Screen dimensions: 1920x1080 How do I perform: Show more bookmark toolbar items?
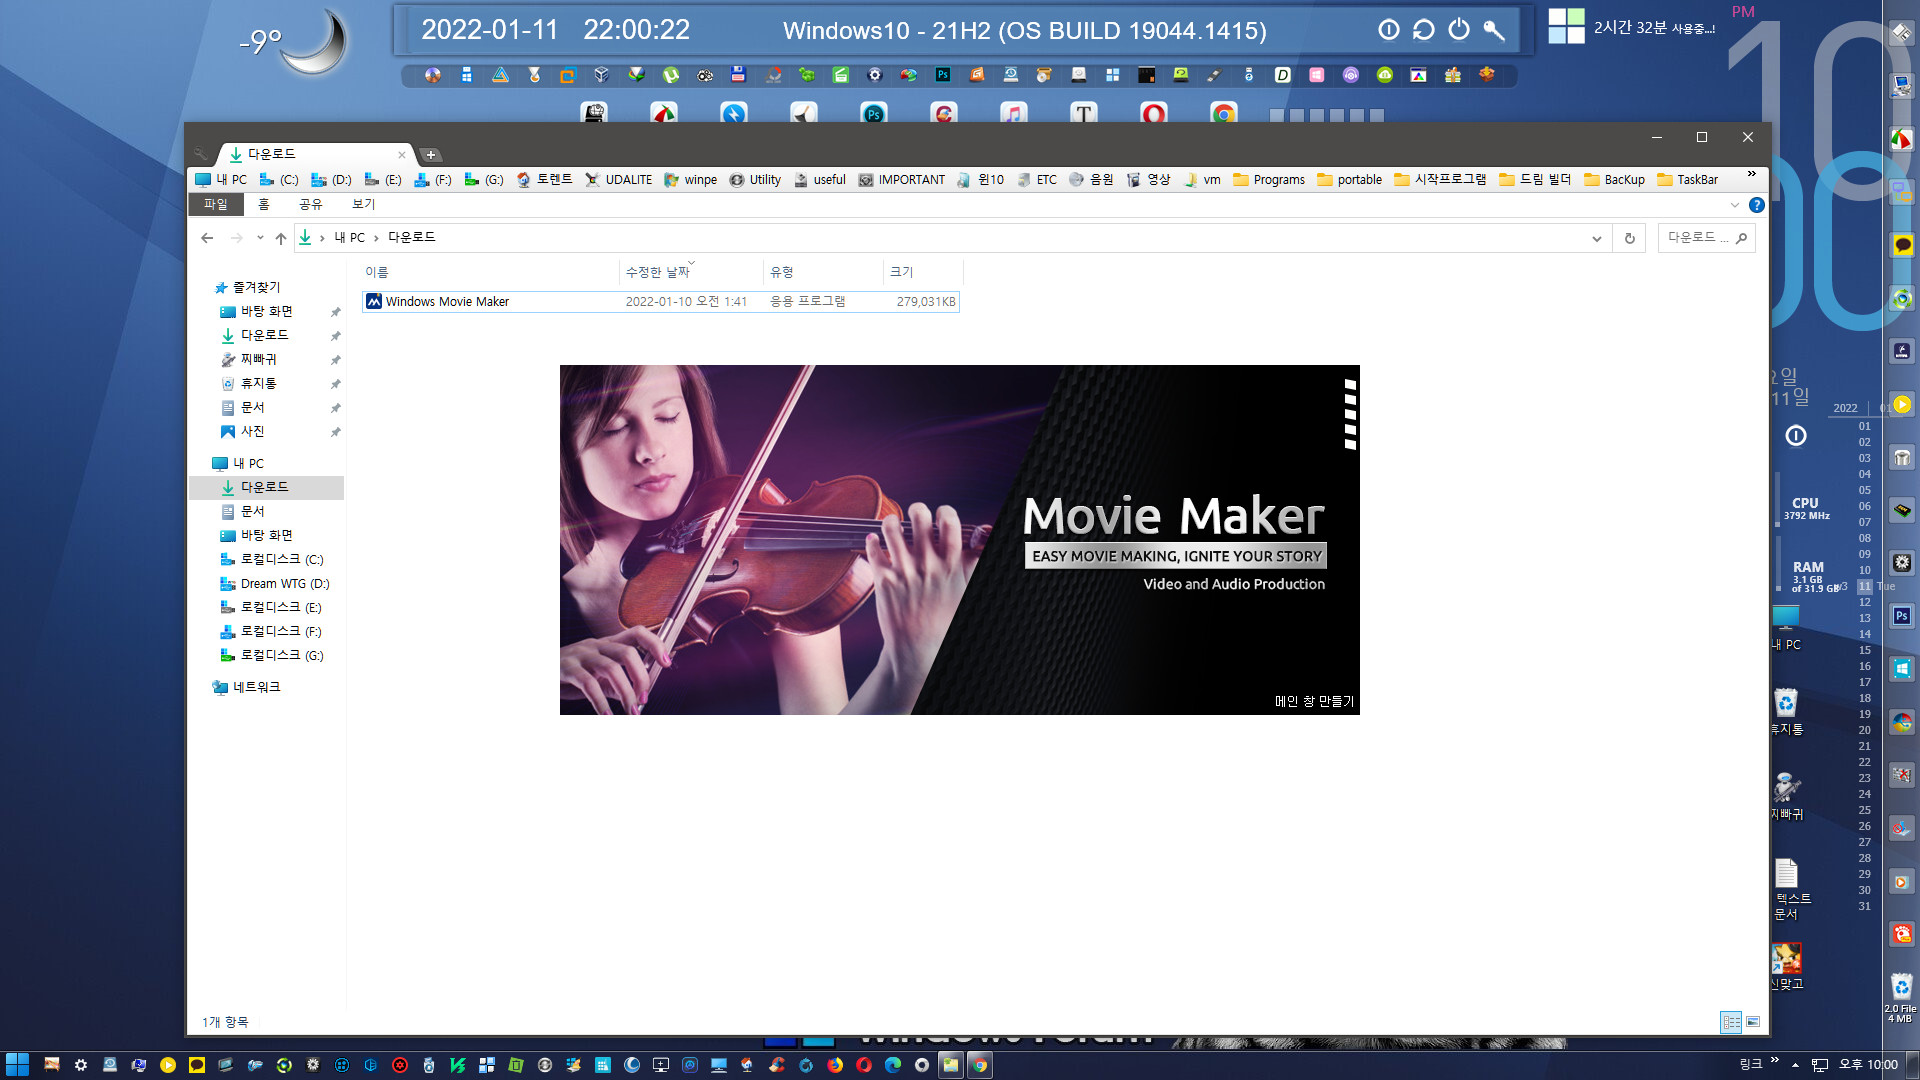point(1751,174)
